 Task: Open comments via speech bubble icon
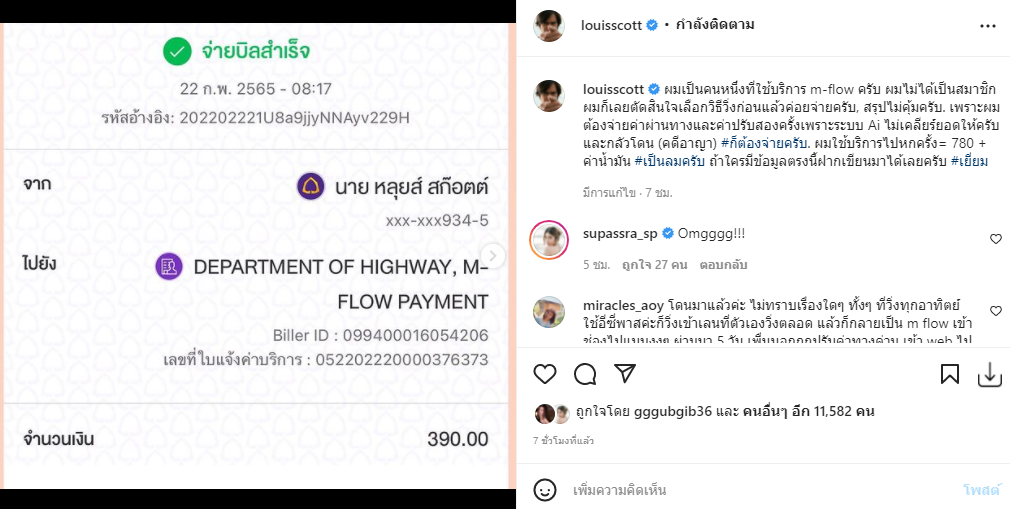tap(585, 374)
